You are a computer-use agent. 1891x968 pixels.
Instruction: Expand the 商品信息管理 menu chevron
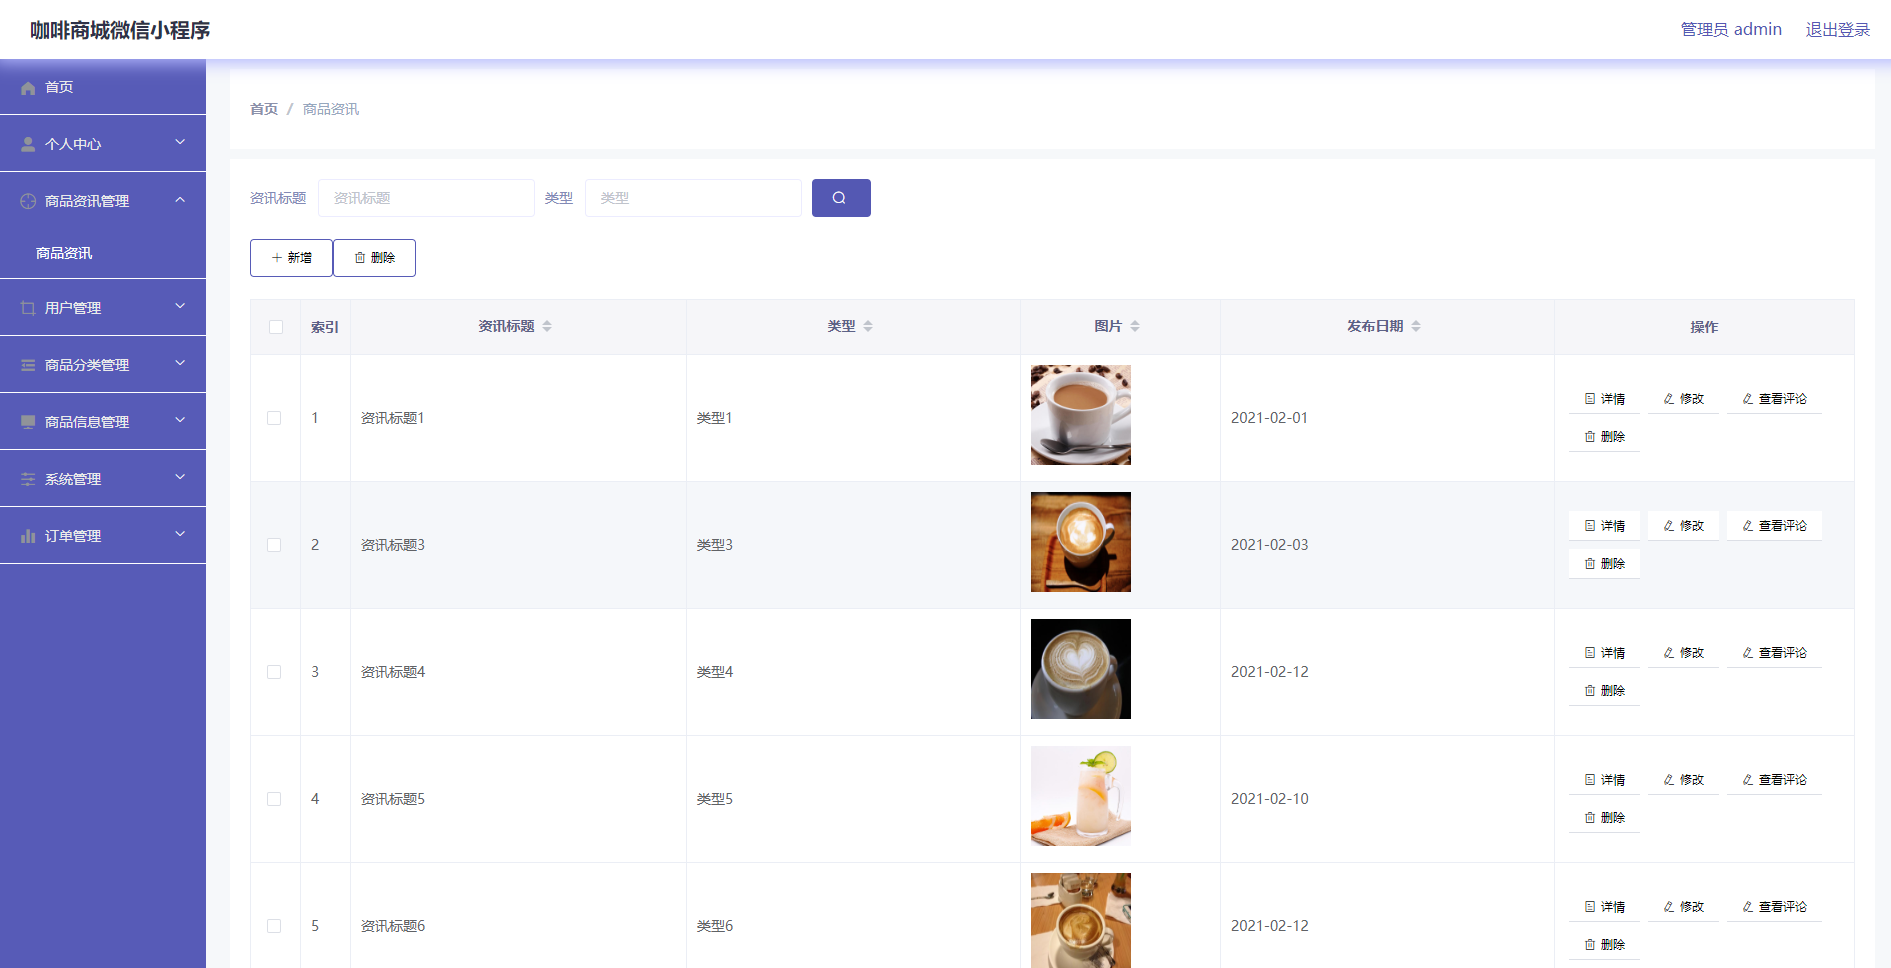[x=180, y=421]
